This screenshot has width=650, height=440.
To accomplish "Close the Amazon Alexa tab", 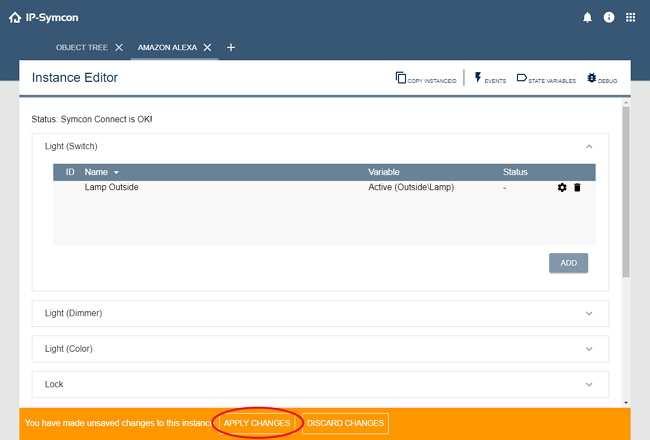I will tap(208, 47).
